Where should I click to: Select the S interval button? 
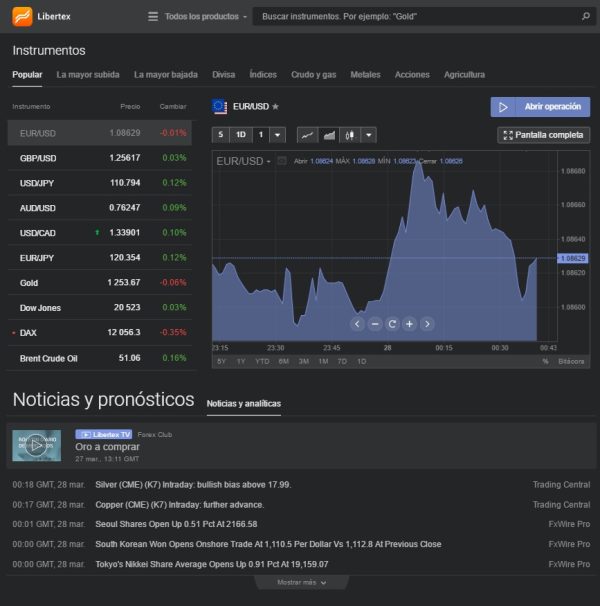point(220,135)
